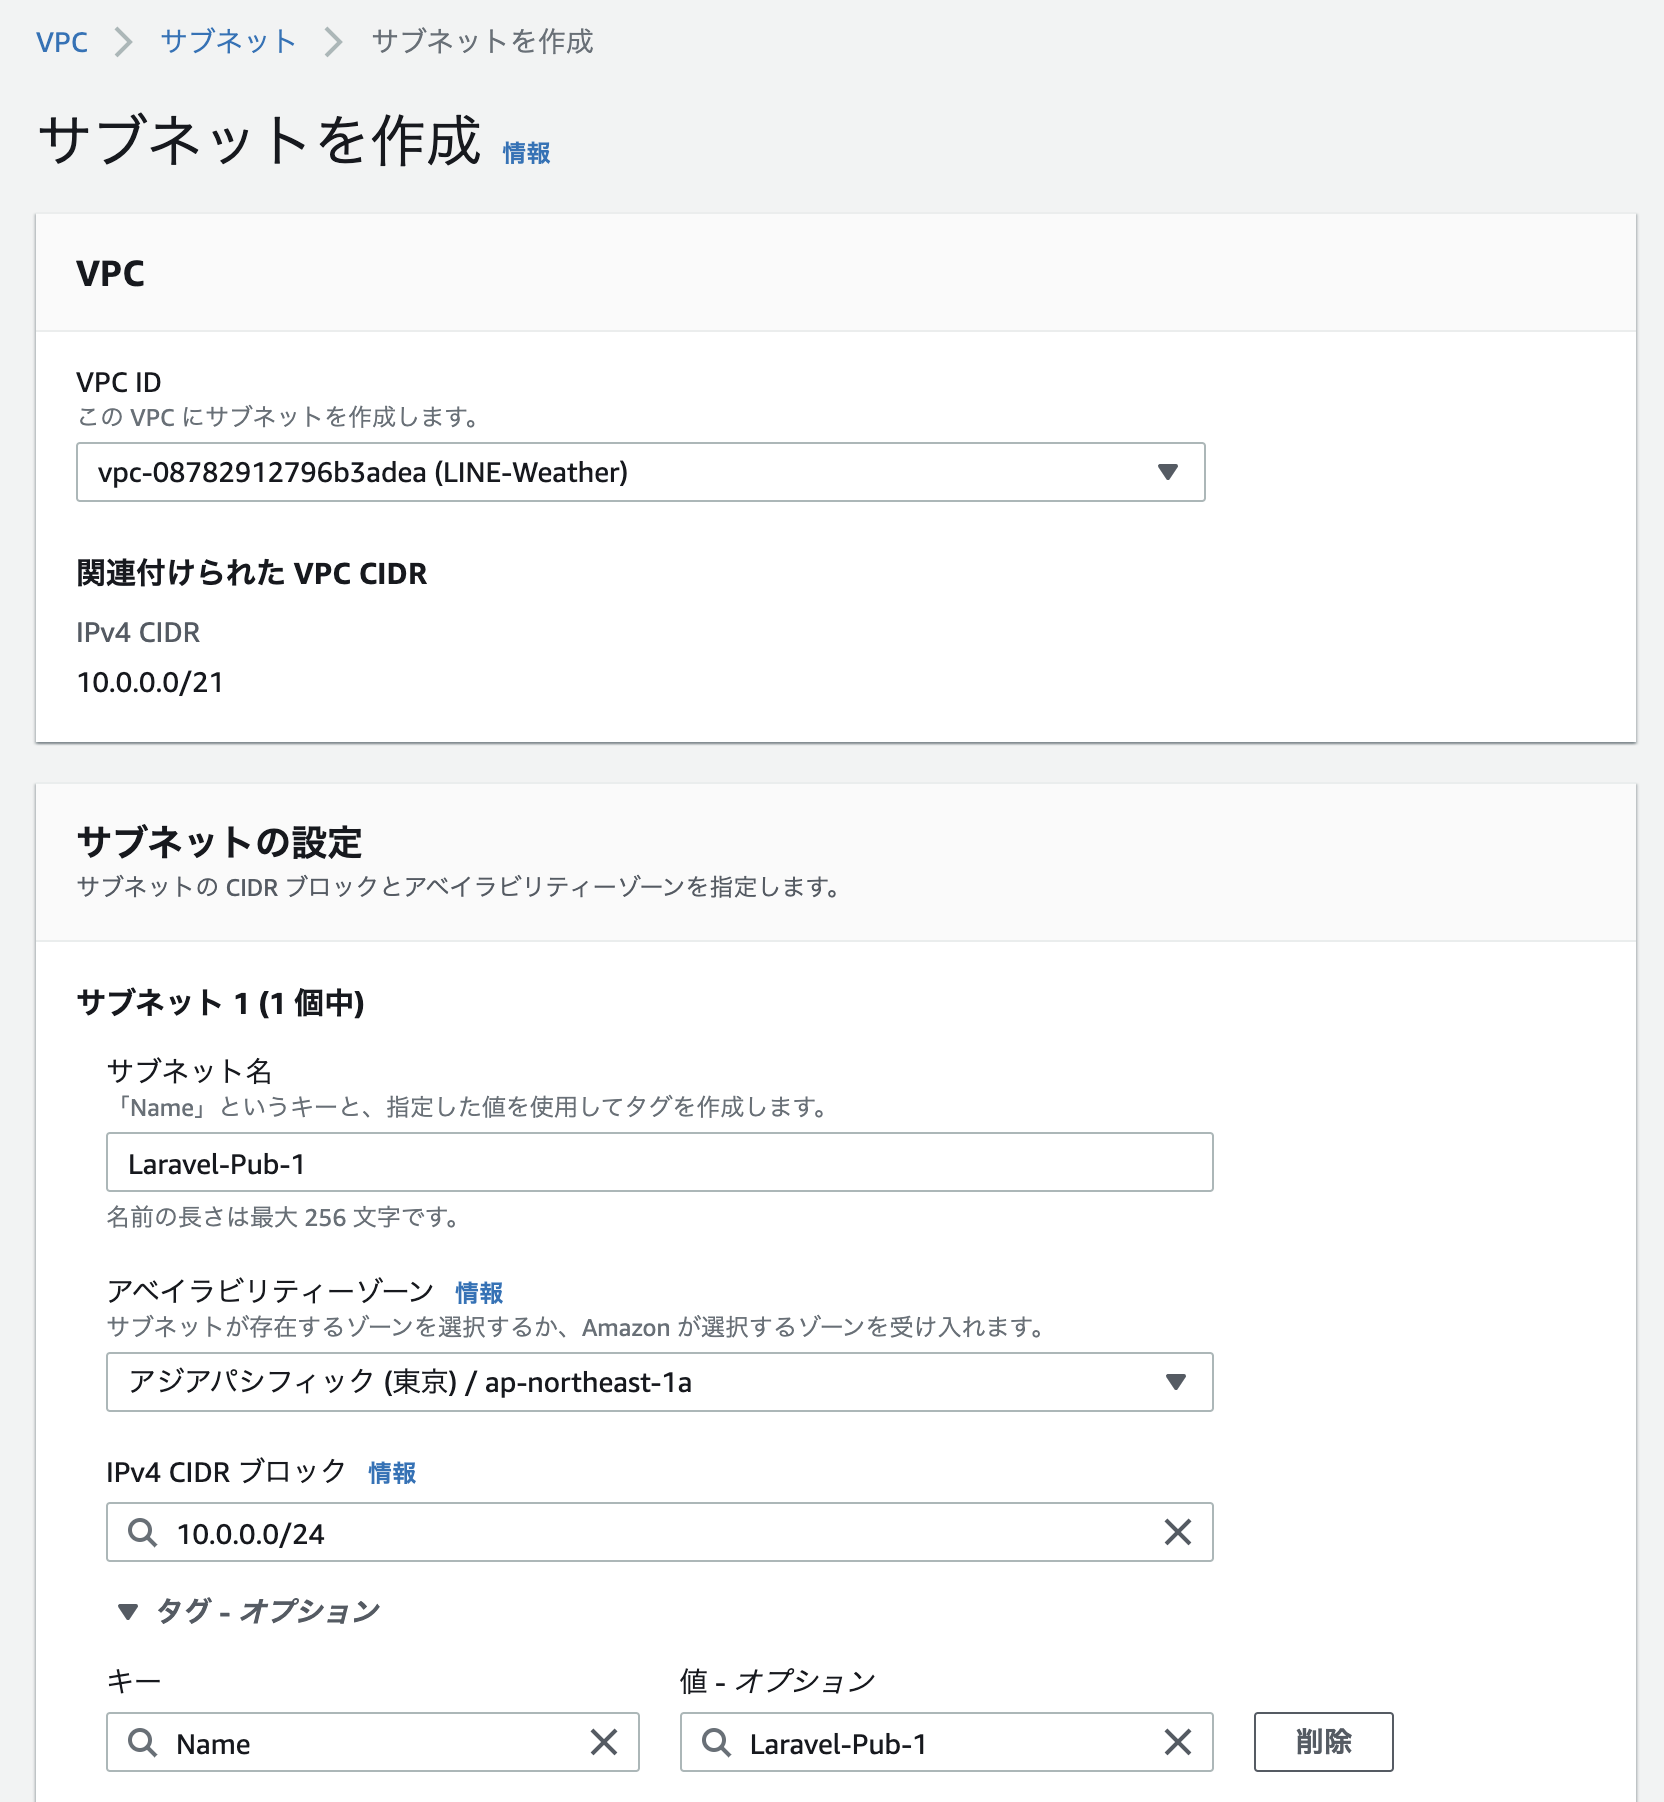Clear the IPv4 CIDR ブロック input with X icon
This screenshot has height=1802, width=1664.
pyautogui.click(x=1179, y=1532)
